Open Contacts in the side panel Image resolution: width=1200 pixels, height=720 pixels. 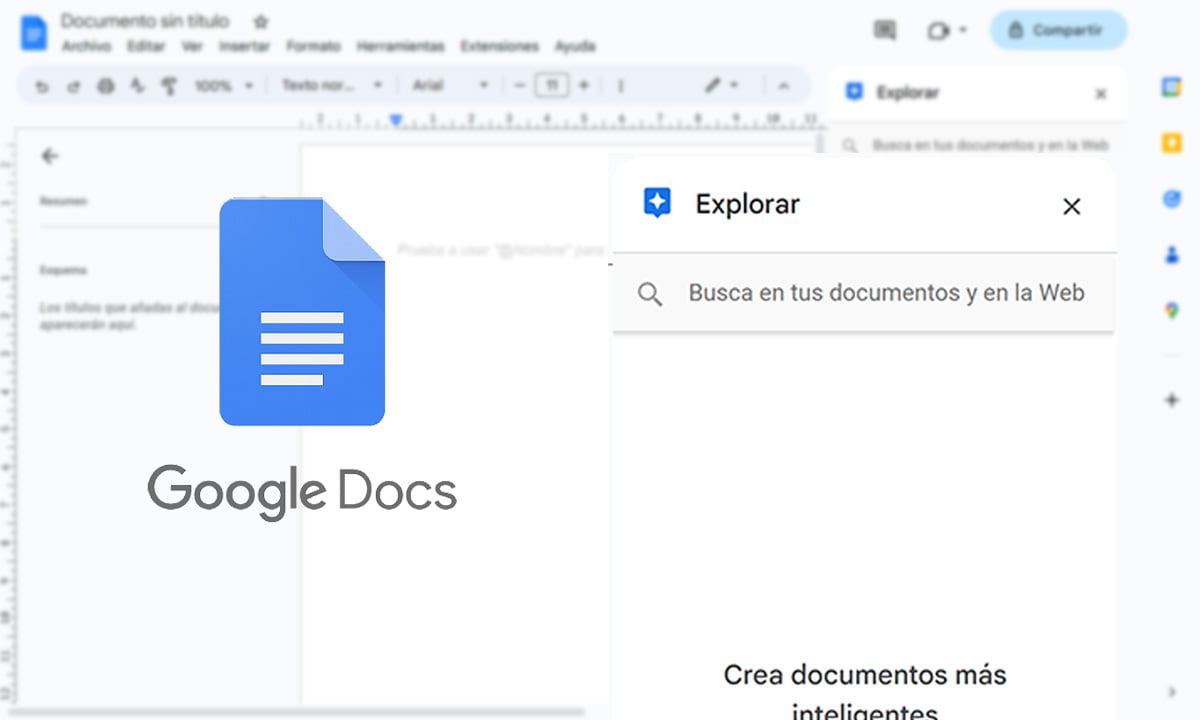click(1172, 255)
